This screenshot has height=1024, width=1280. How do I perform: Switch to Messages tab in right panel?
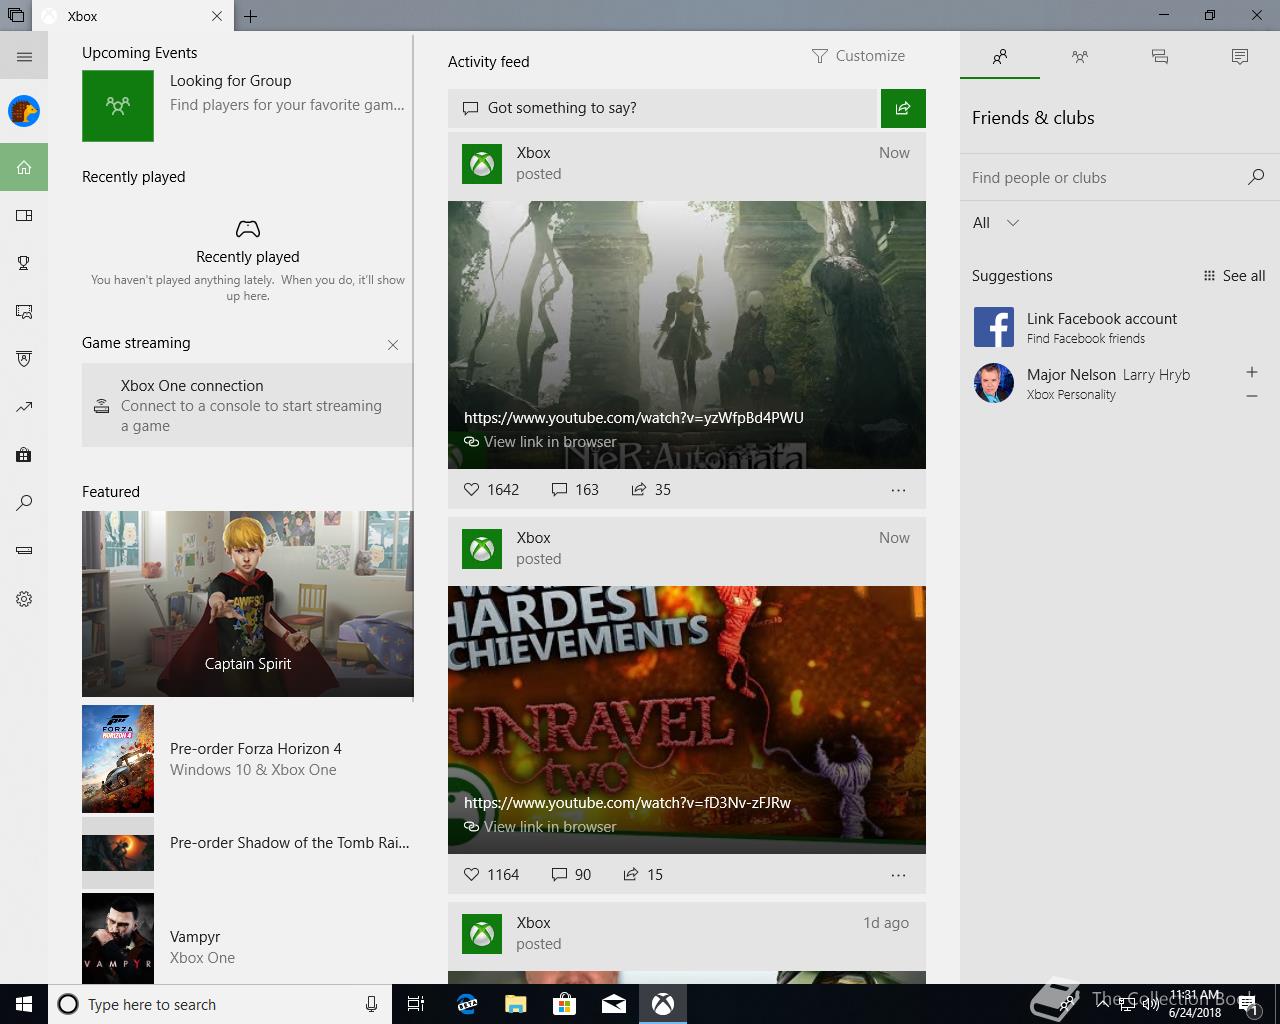[x=1160, y=57]
